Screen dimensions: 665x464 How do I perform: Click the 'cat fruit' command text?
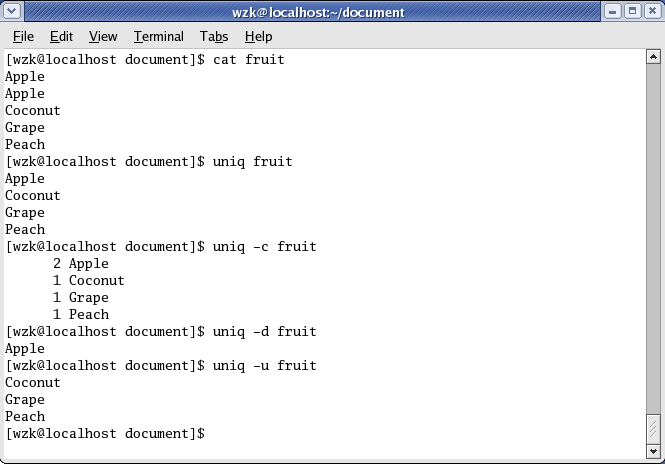tap(249, 59)
